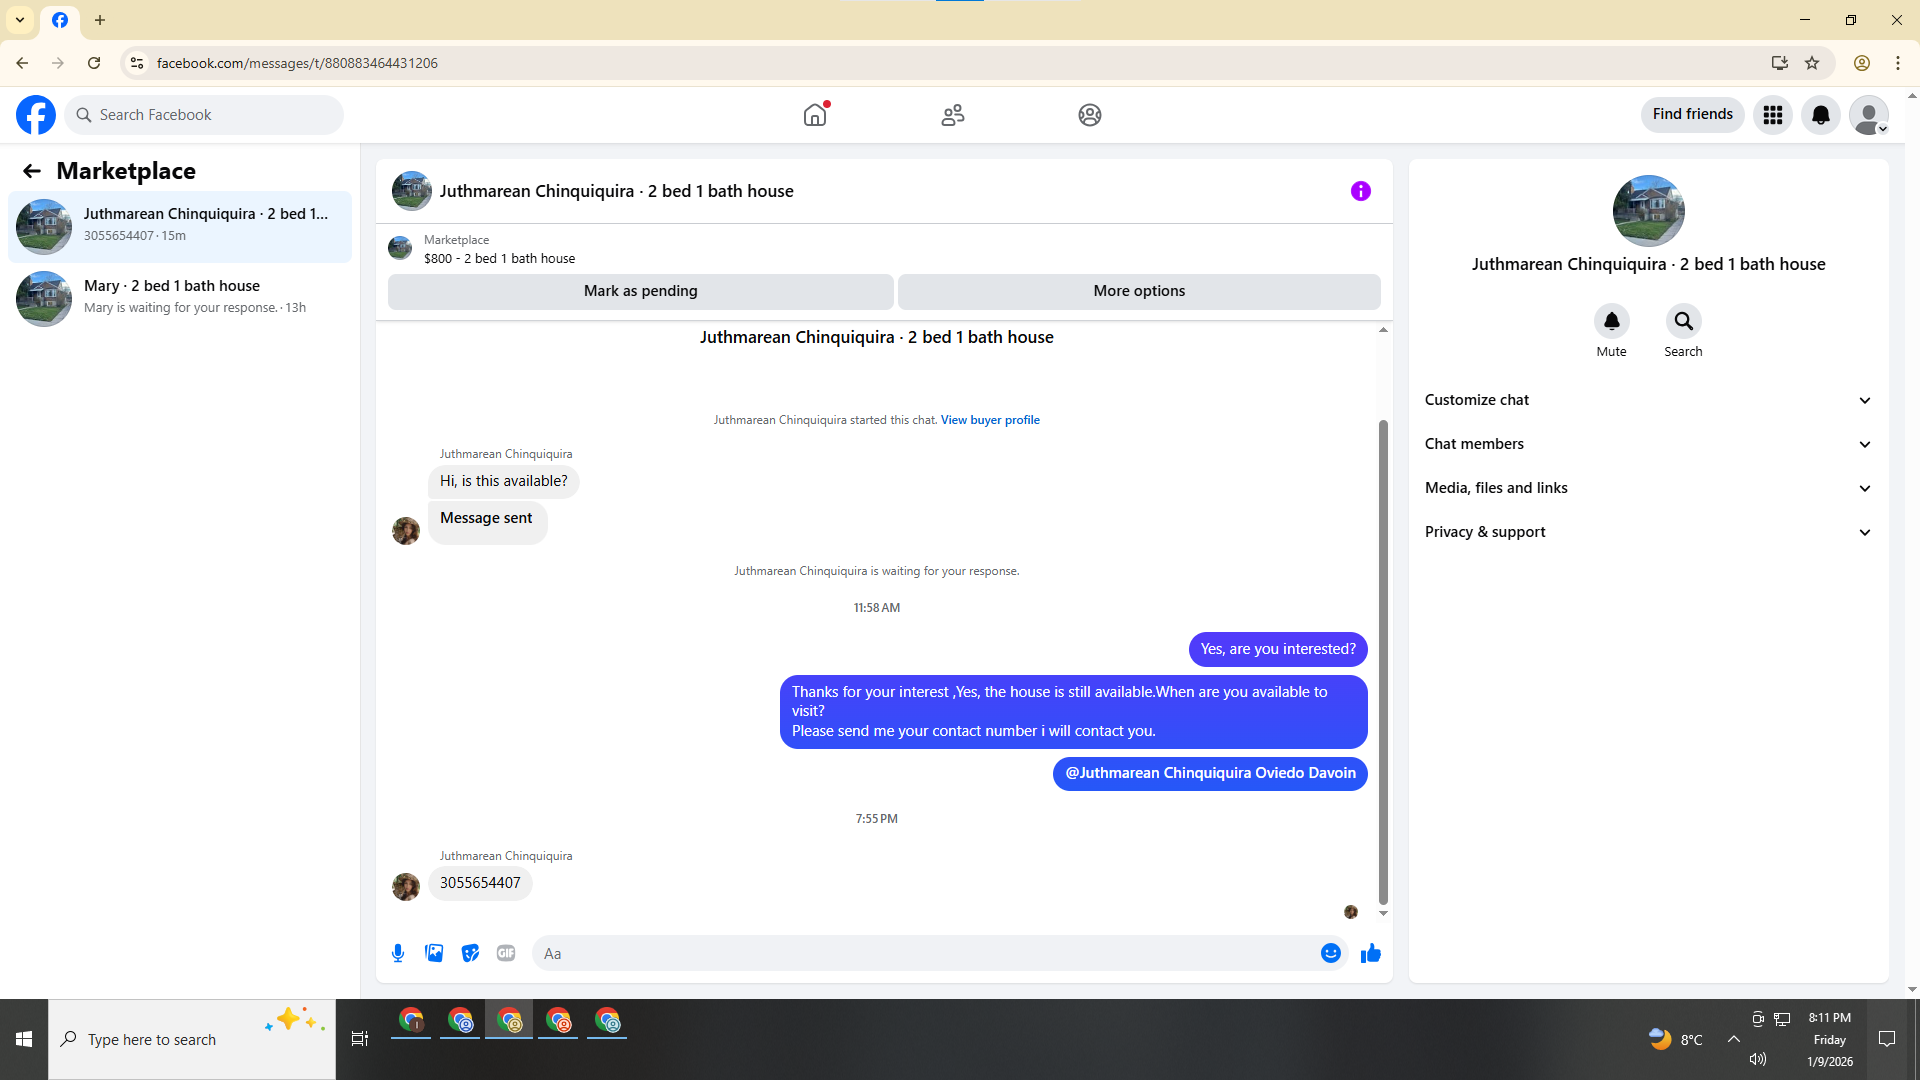The image size is (1920, 1080).
Task: Click the voice clip microphone icon
Action: point(398,953)
